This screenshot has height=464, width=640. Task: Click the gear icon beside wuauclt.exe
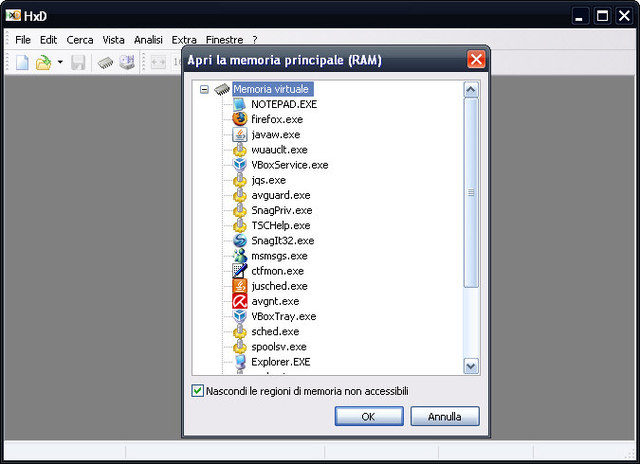tap(240, 149)
